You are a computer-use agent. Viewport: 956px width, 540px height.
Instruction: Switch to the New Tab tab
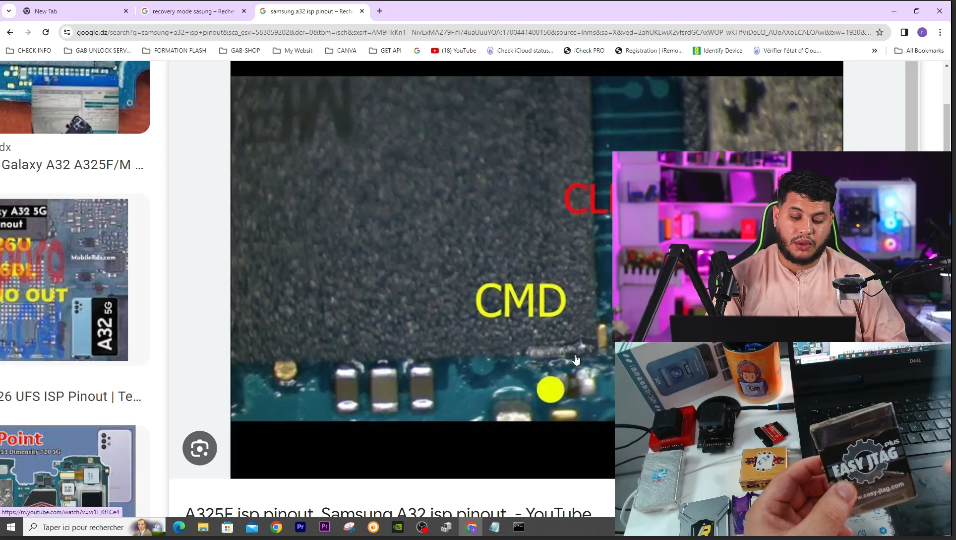click(73, 11)
